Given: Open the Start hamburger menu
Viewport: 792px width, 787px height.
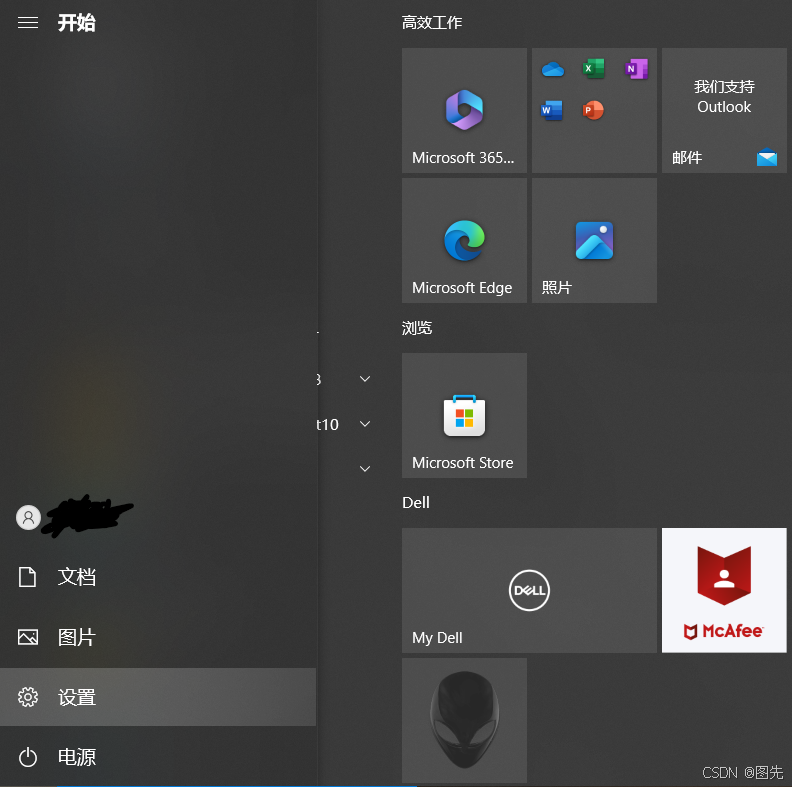Looking at the screenshot, I should tap(28, 23).
